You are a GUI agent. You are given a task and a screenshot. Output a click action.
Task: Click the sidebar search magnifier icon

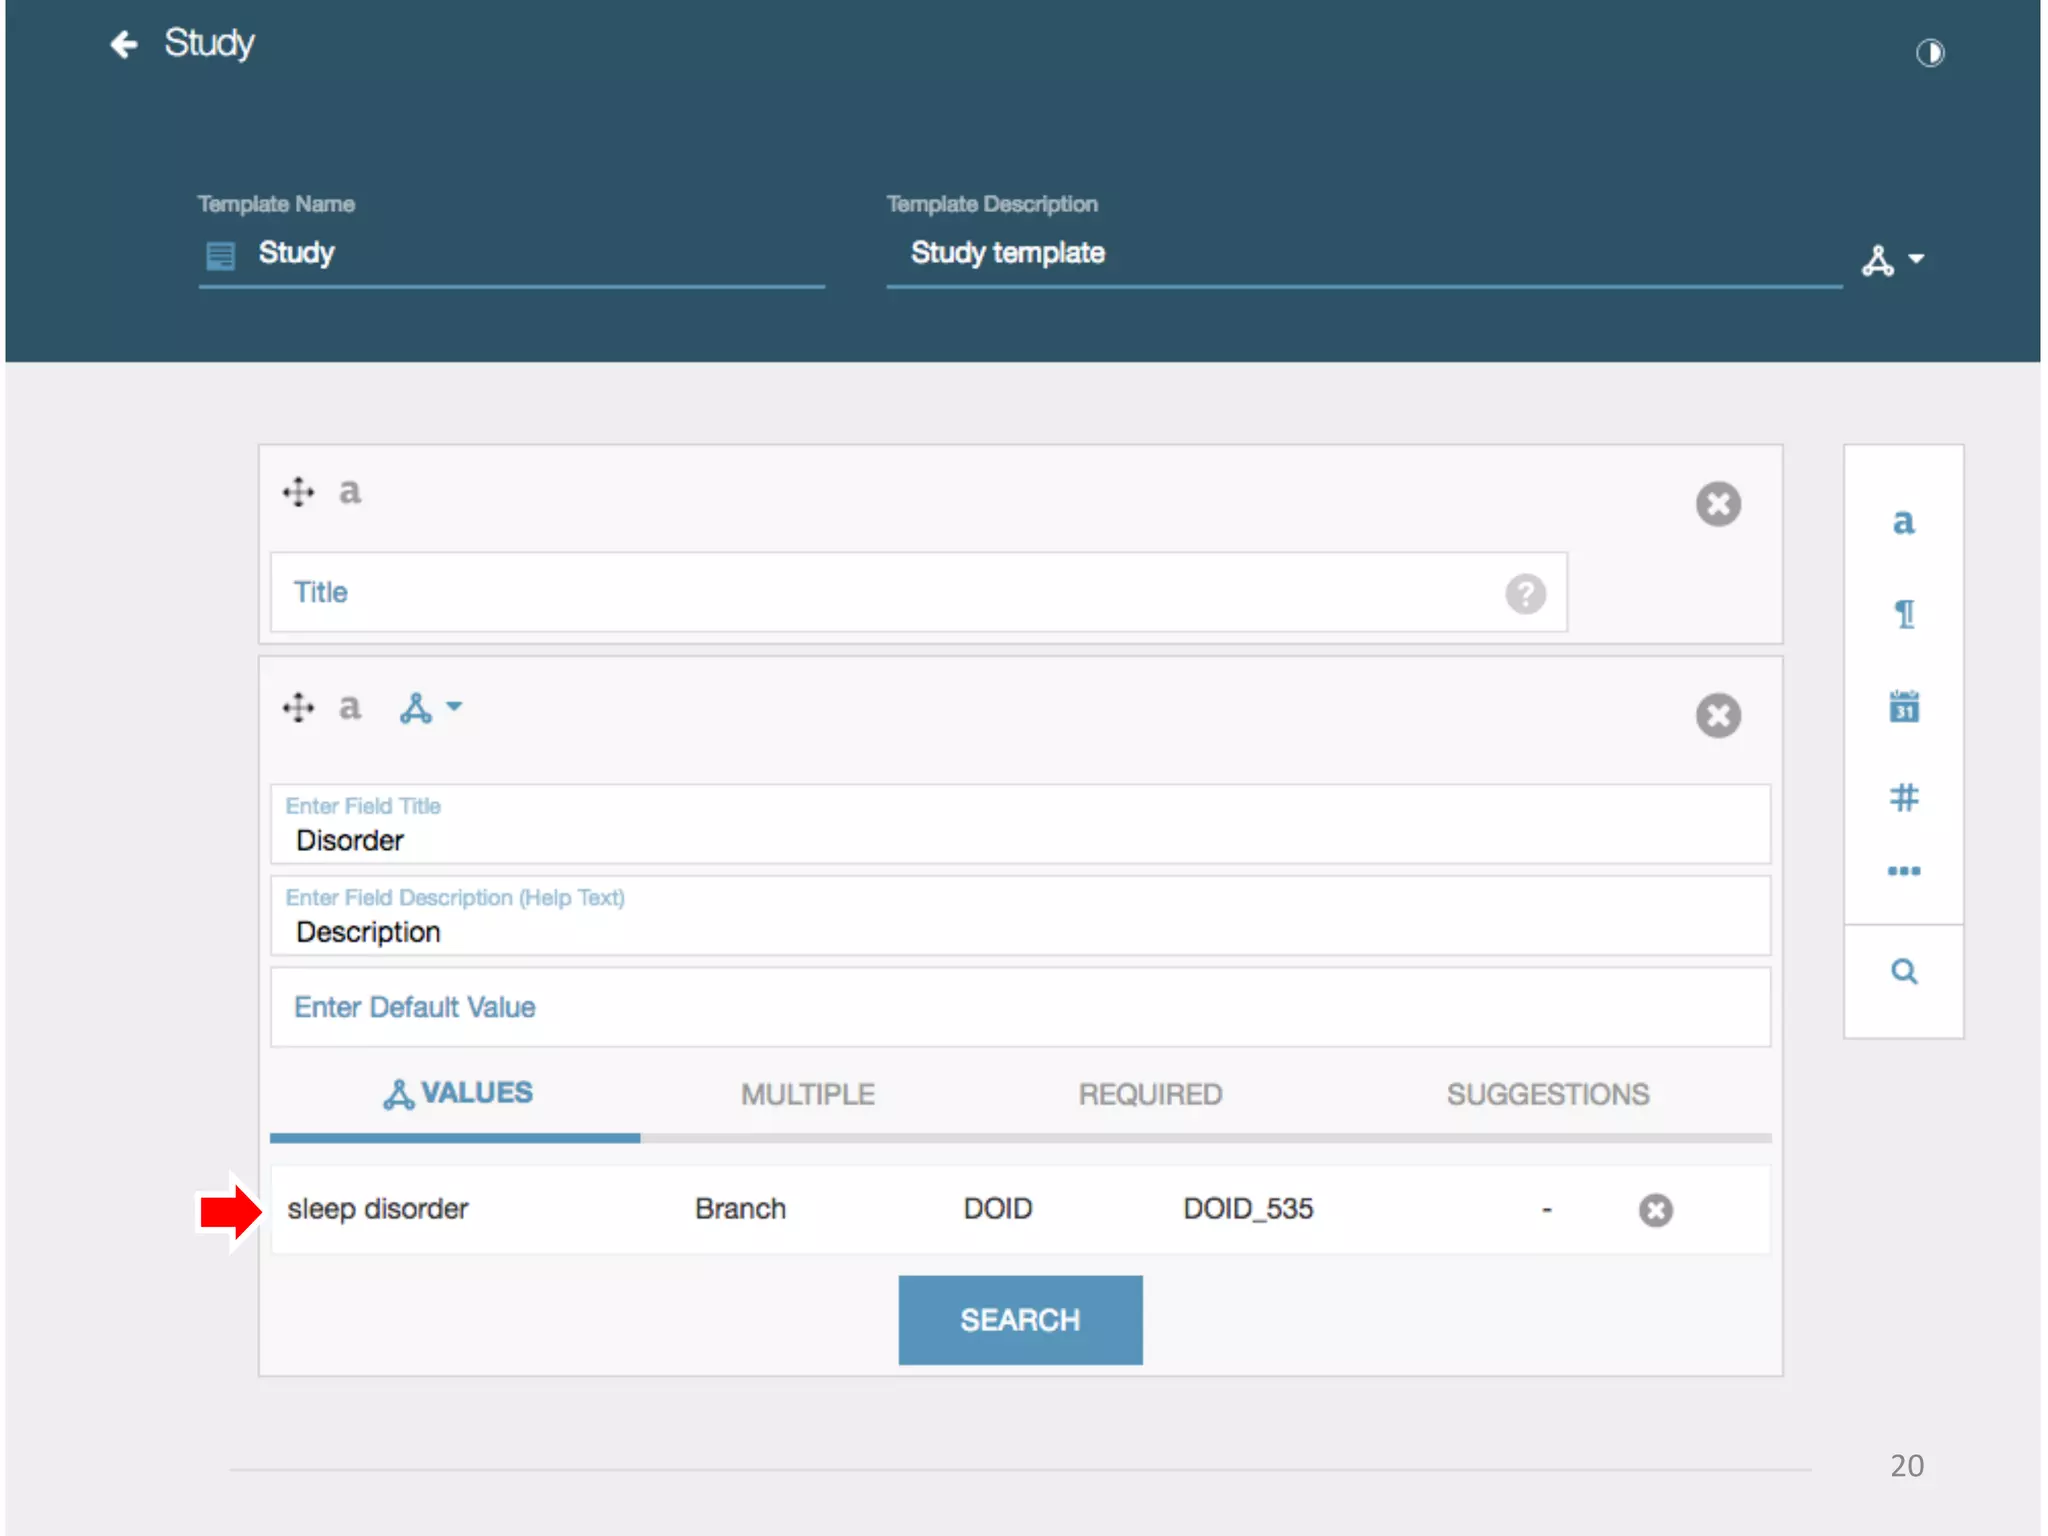click(1904, 971)
